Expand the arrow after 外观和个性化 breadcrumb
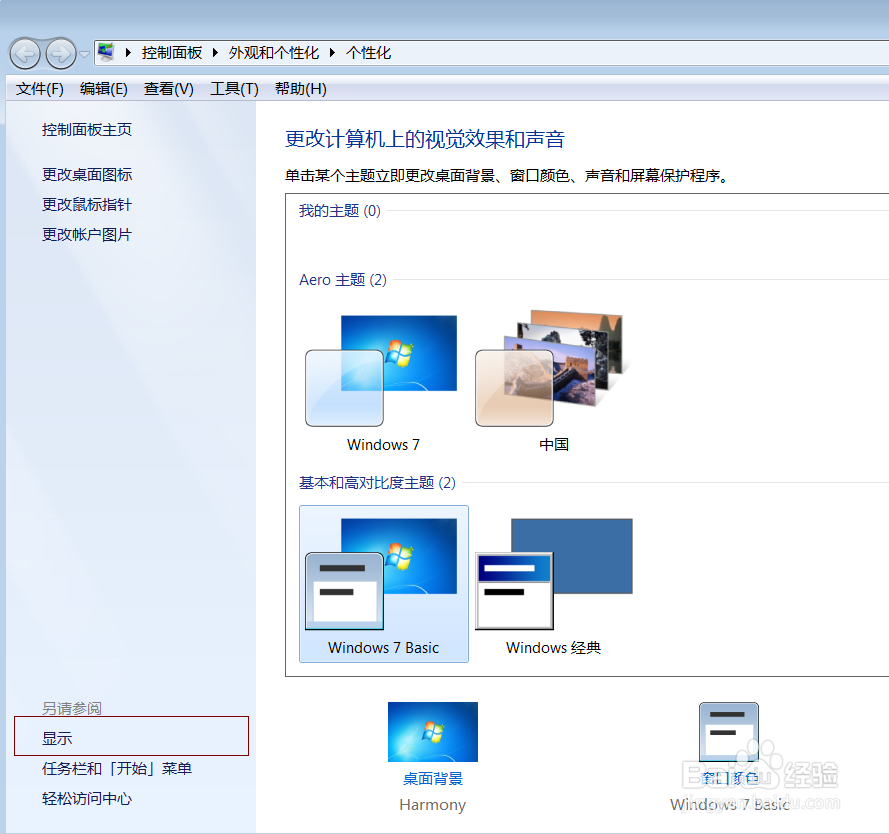 (332, 53)
